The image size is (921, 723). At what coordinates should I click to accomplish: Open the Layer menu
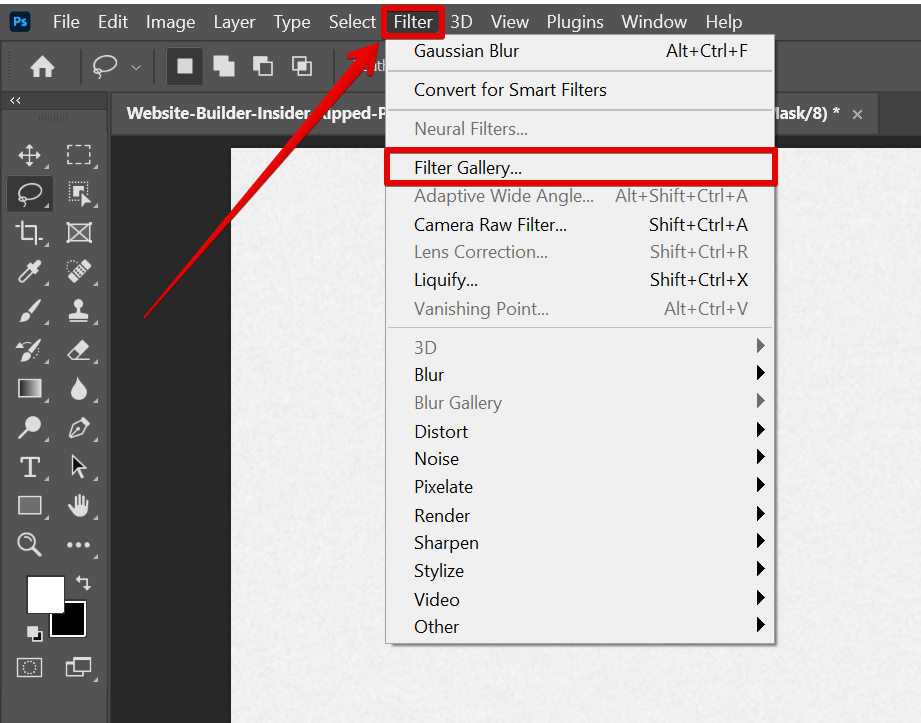[x=234, y=21]
